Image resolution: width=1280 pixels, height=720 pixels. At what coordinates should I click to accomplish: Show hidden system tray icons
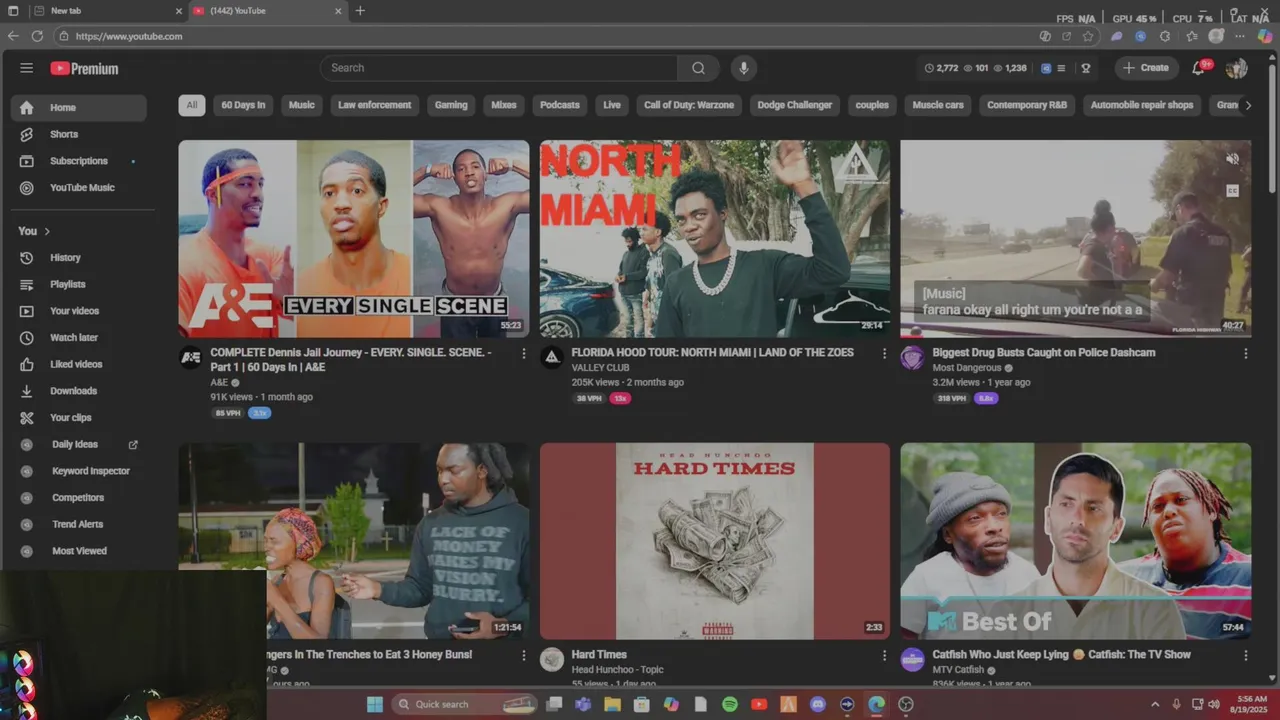(x=1155, y=704)
